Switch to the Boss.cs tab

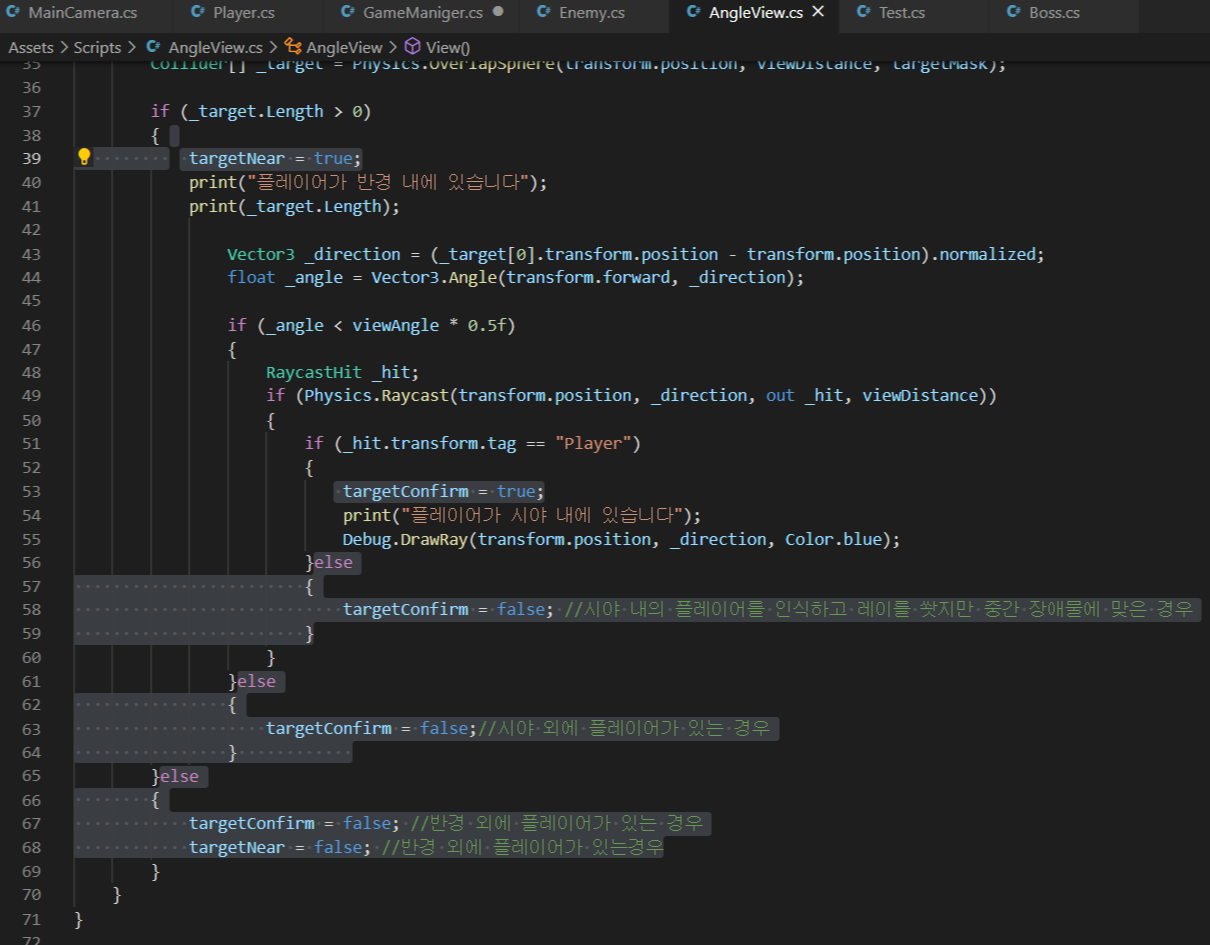[1054, 13]
